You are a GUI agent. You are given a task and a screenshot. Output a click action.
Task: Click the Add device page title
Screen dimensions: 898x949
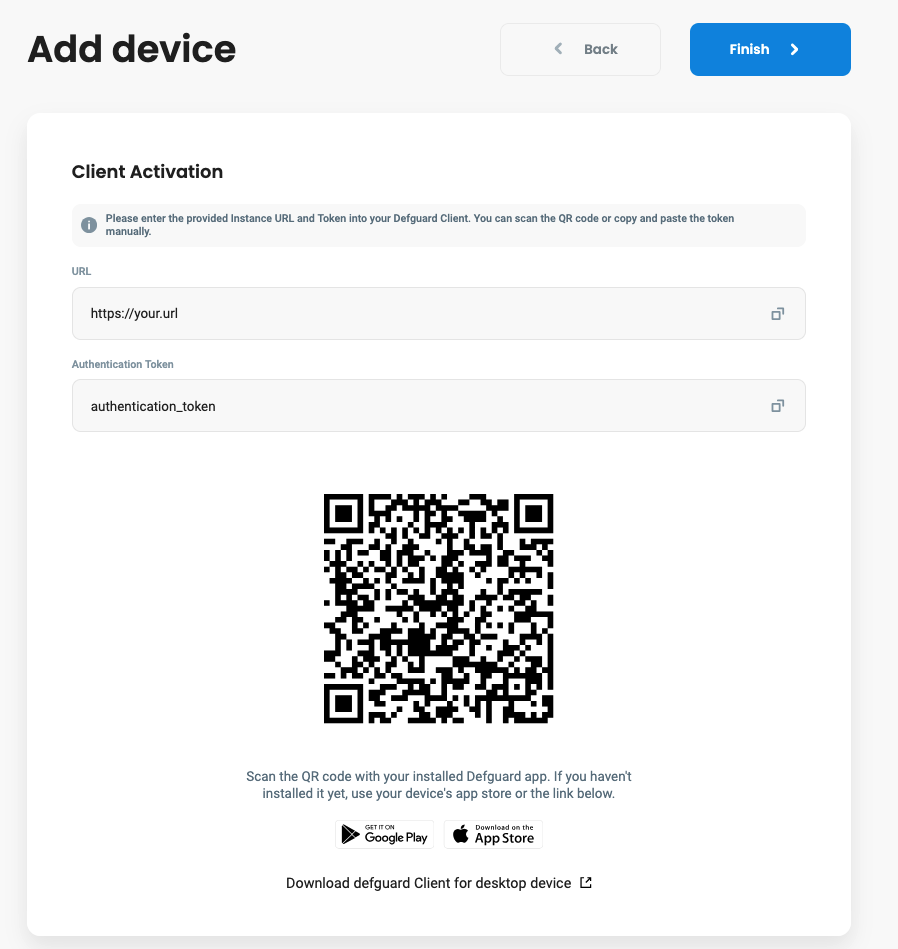132,49
